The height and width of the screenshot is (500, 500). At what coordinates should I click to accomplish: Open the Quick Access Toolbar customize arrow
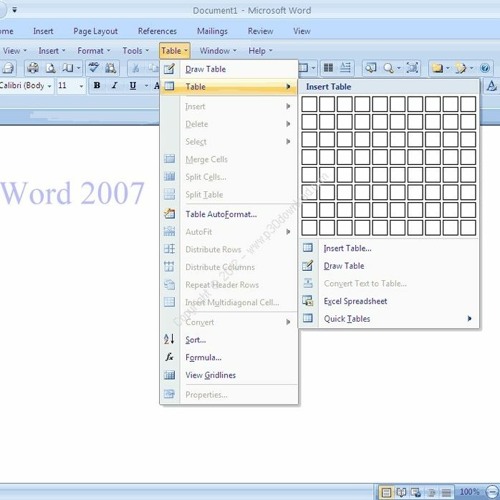click(14, 10)
